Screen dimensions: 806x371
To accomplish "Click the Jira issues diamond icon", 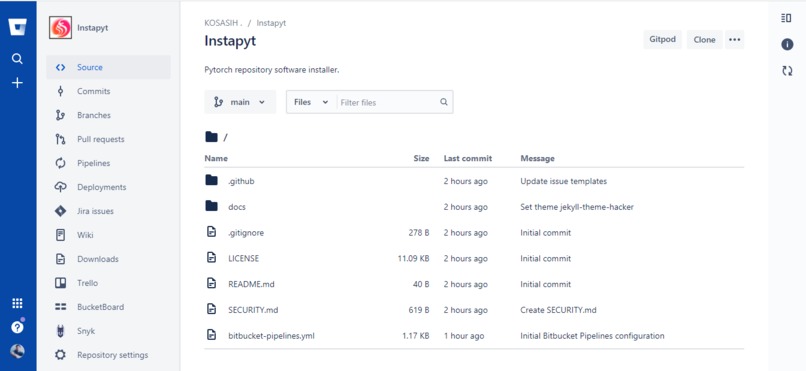I will pyautogui.click(x=61, y=211).
